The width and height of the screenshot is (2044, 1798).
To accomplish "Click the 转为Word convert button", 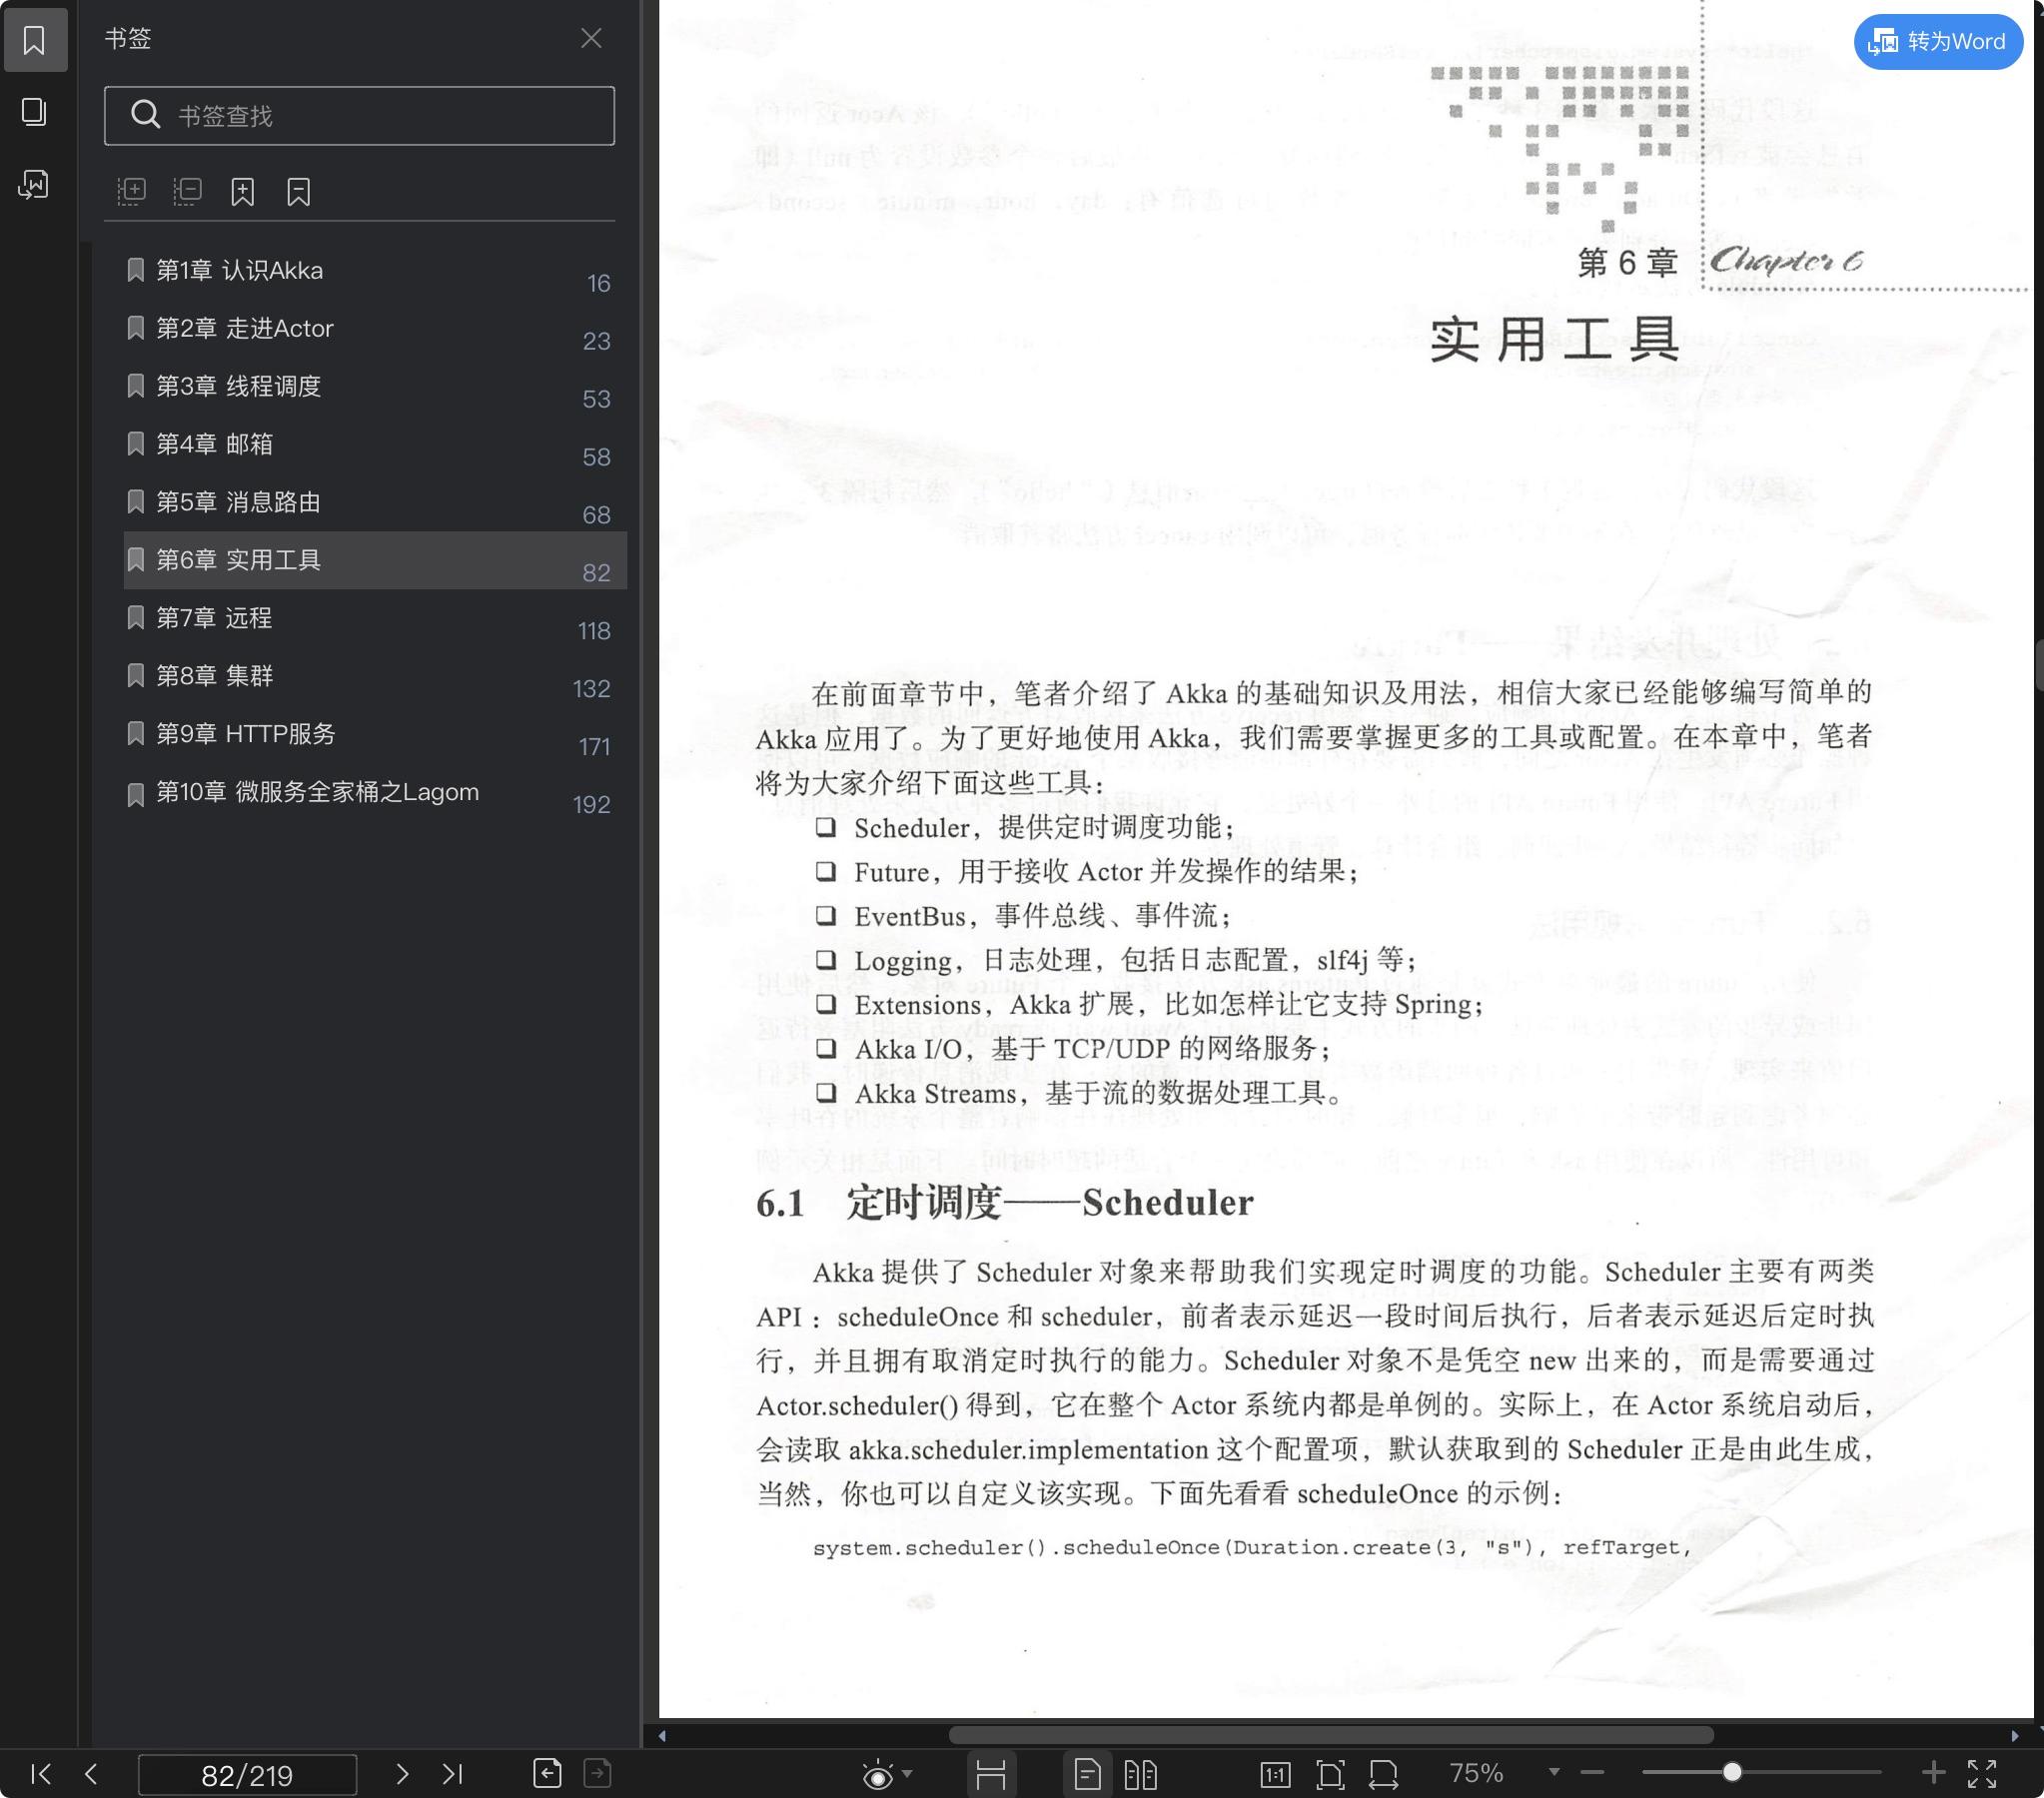I will tap(1938, 42).
